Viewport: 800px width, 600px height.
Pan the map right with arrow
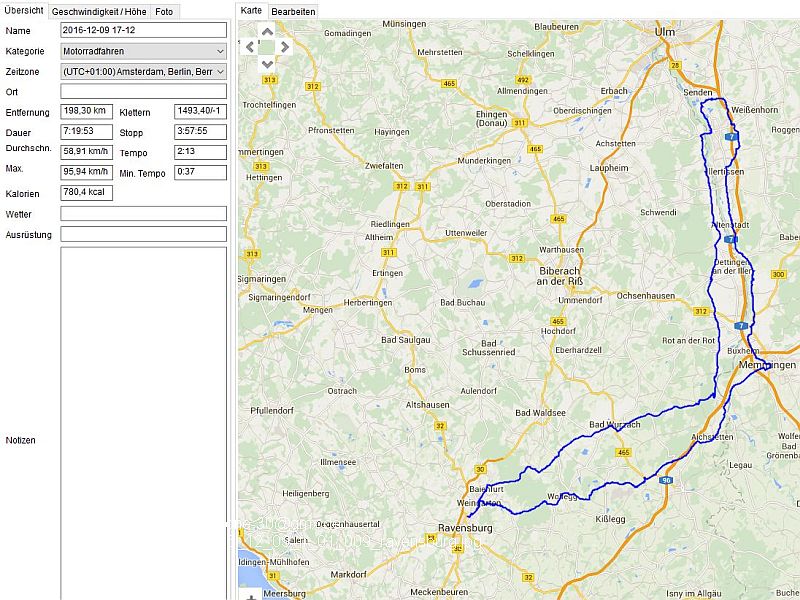coord(284,46)
